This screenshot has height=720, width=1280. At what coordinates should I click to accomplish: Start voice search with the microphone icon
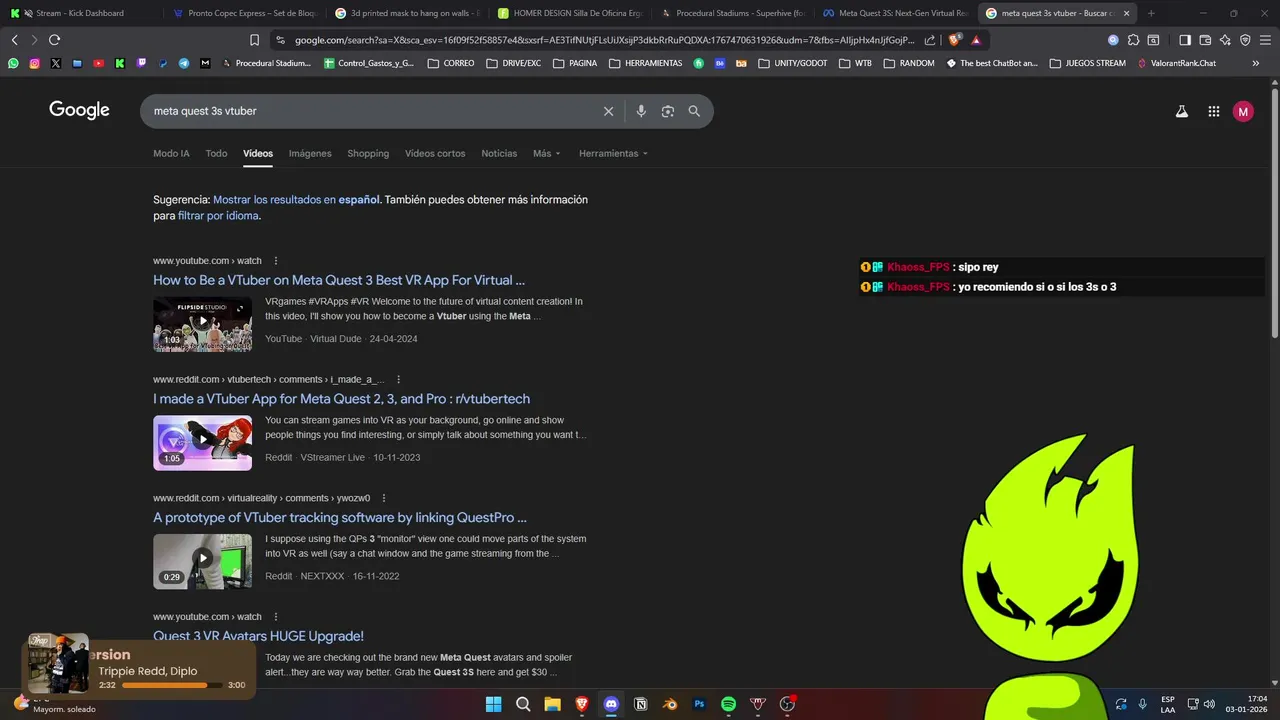[641, 111]
